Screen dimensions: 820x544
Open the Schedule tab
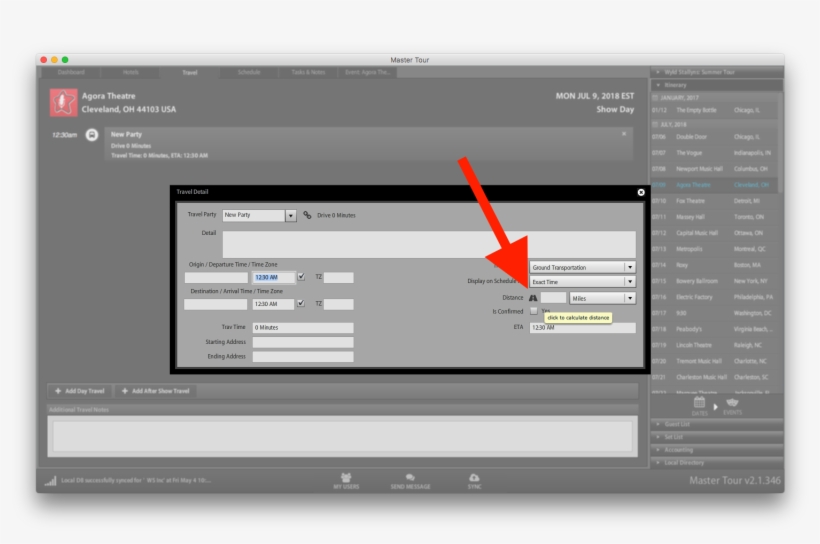click(249, 72)
